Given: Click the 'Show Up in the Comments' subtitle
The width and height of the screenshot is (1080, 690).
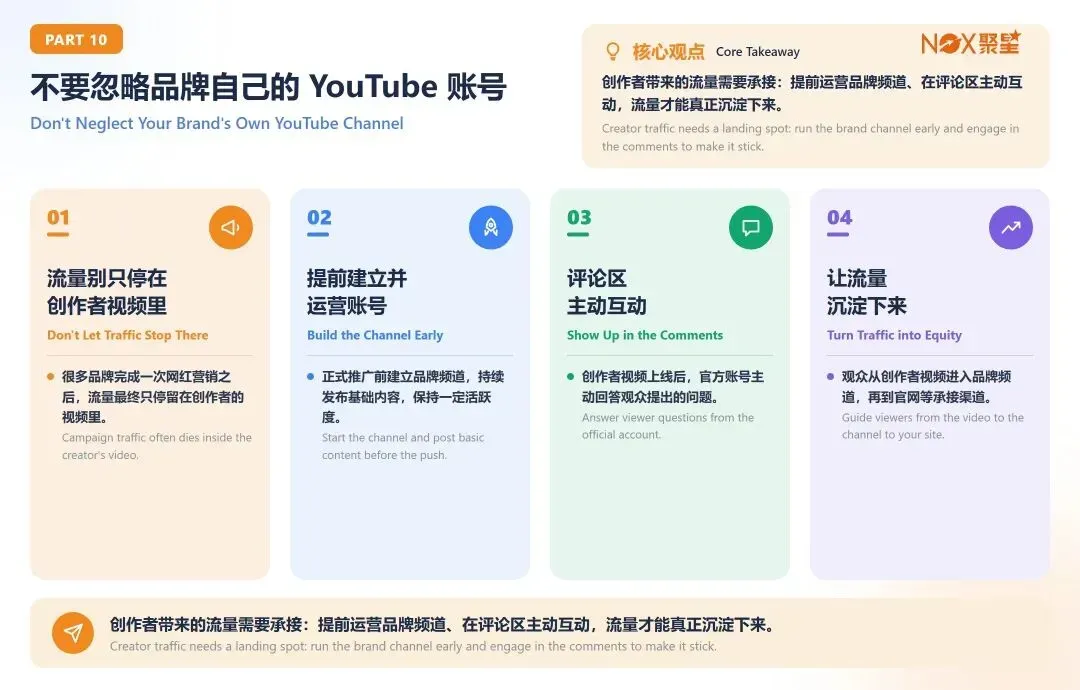Looking at the screenshot, I should (x=645, y=335).
